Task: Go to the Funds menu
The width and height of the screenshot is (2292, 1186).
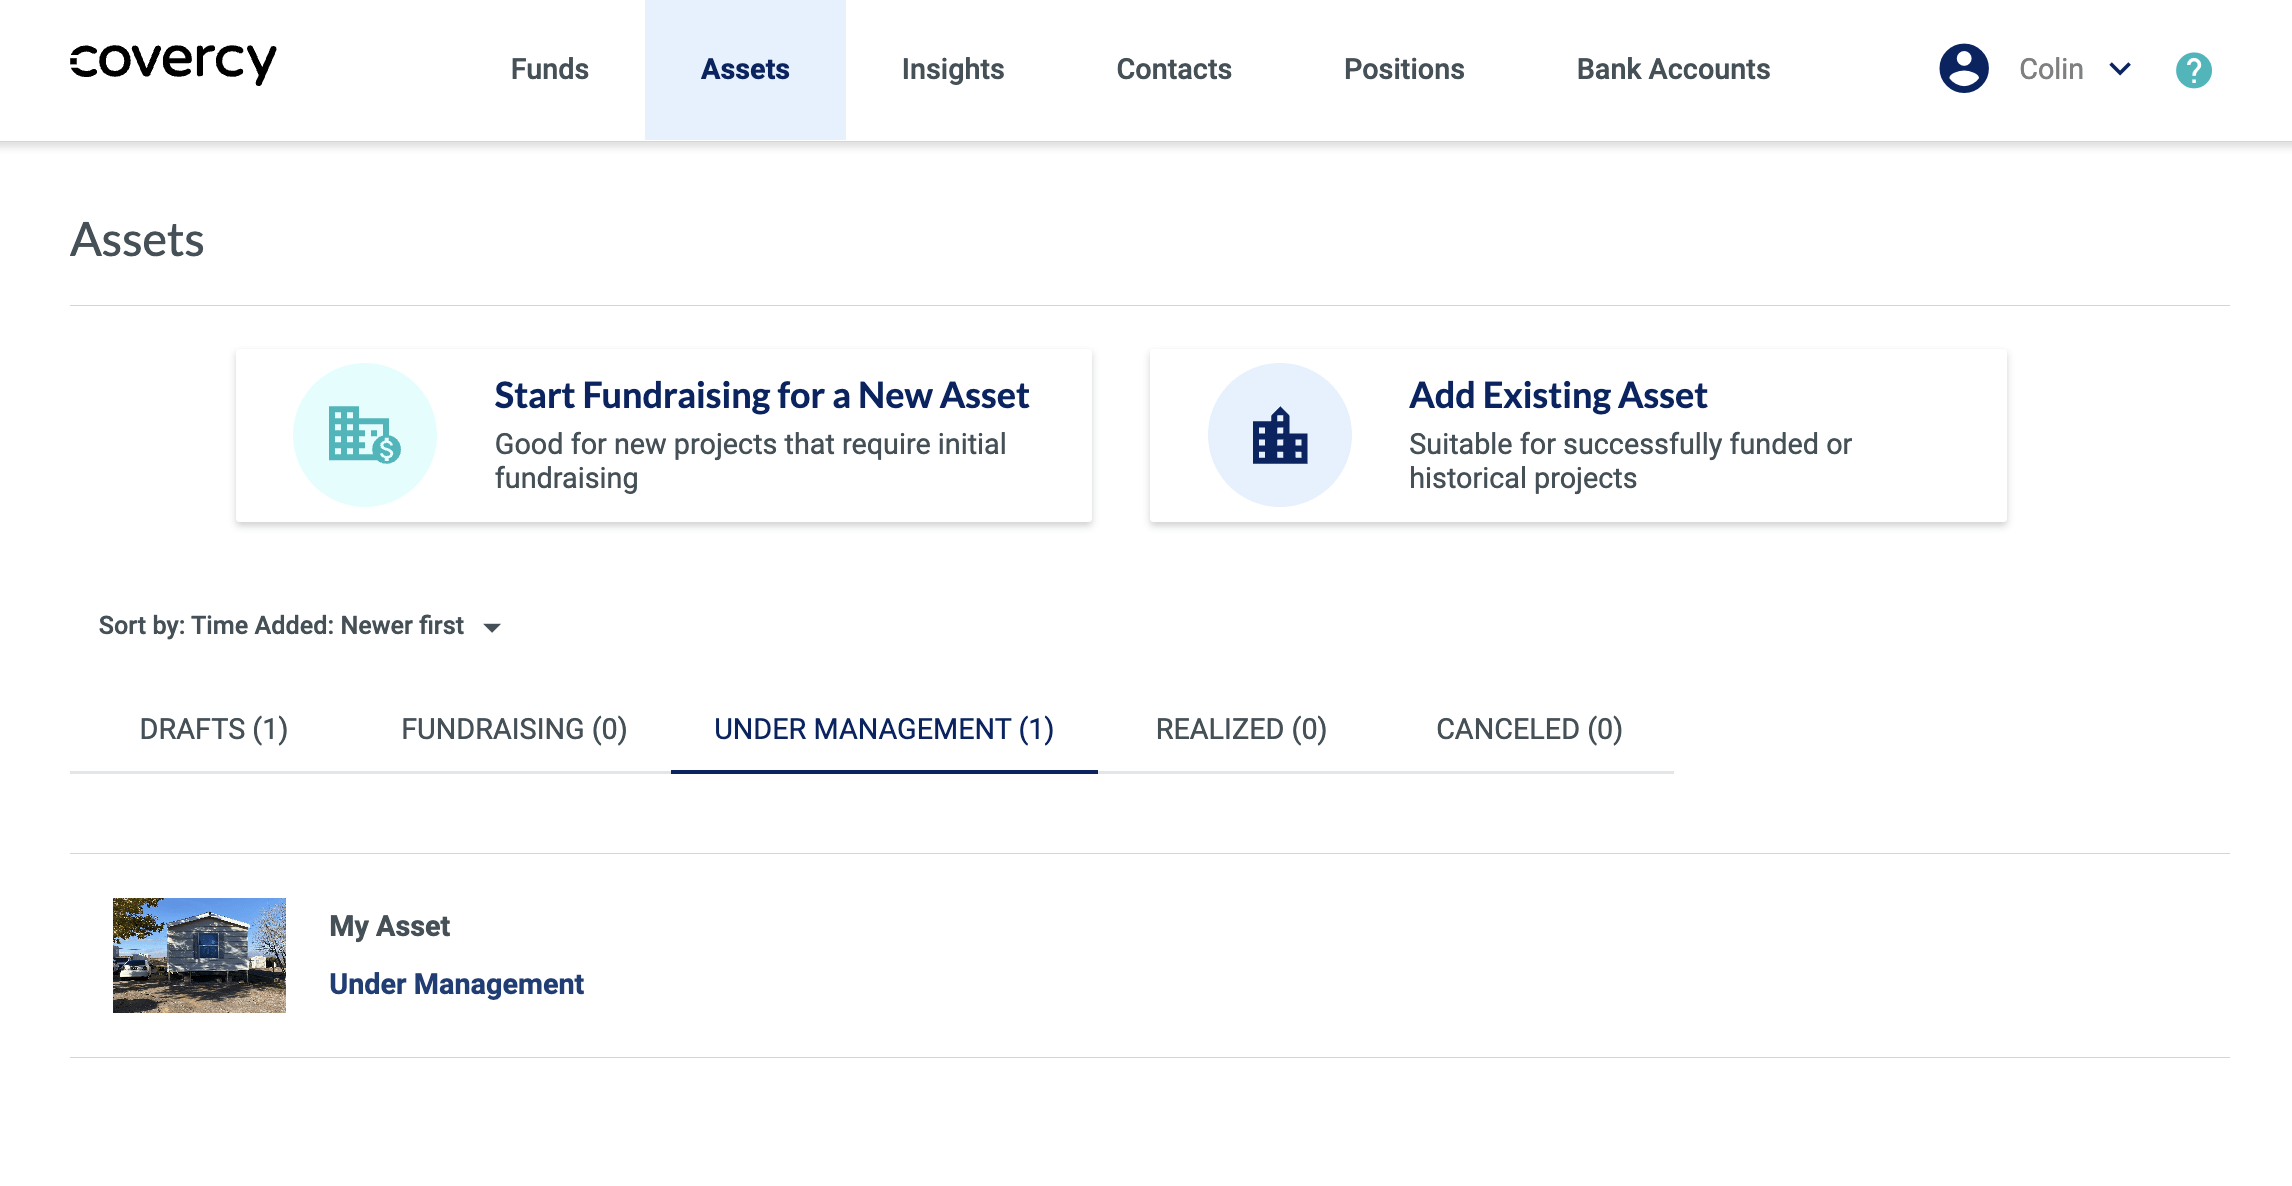Action: (549, 69)
